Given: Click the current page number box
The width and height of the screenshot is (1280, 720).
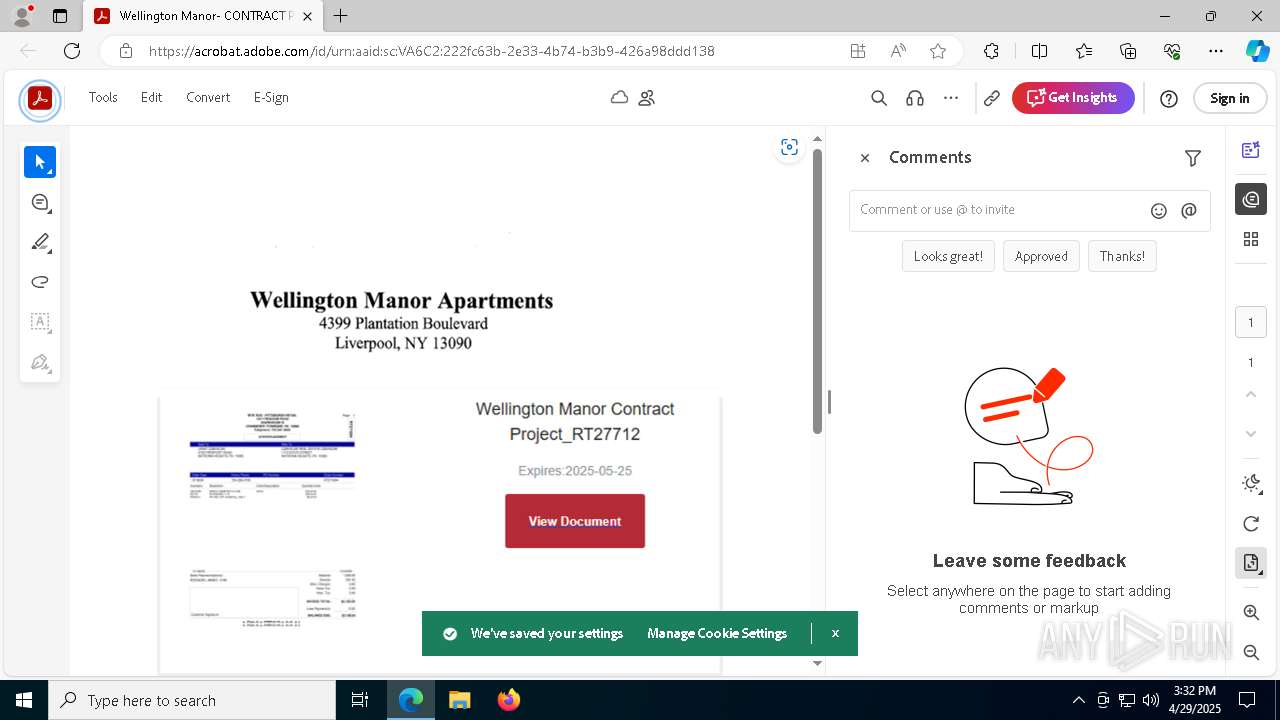Looking at the screenshot, I should click(x=1251, y=322).
